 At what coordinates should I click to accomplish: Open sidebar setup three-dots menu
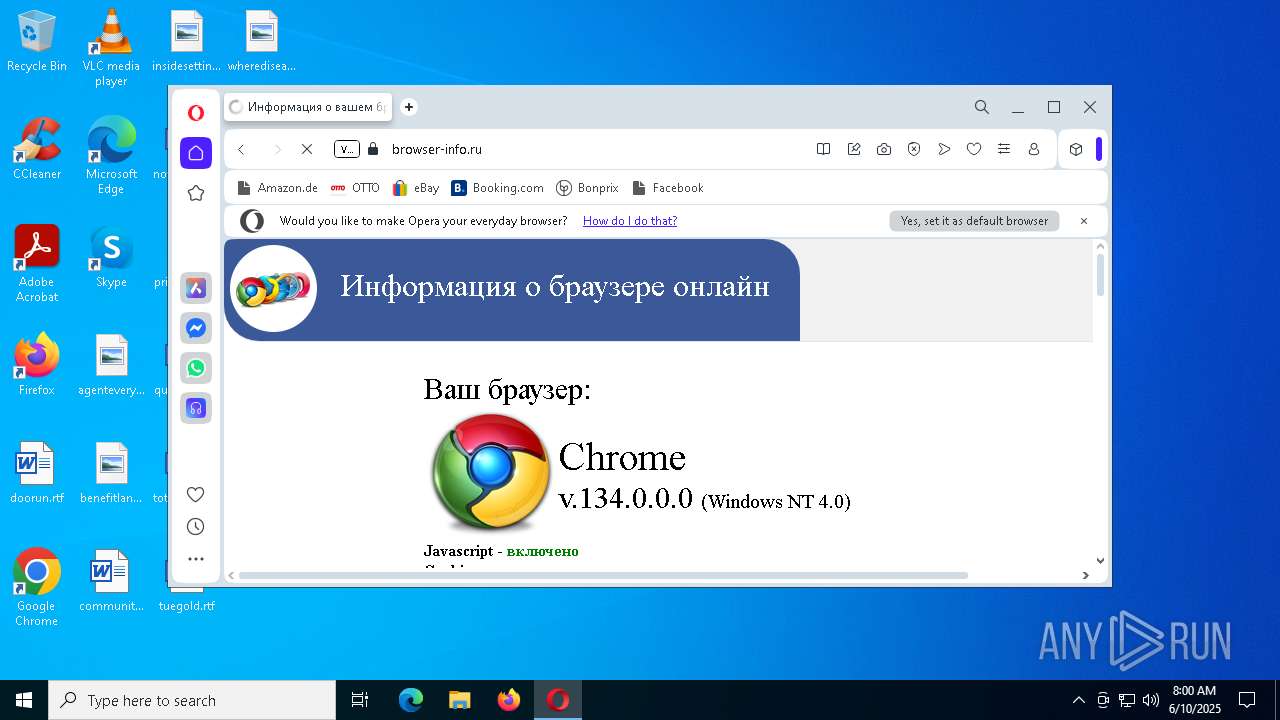pos(196,559)
